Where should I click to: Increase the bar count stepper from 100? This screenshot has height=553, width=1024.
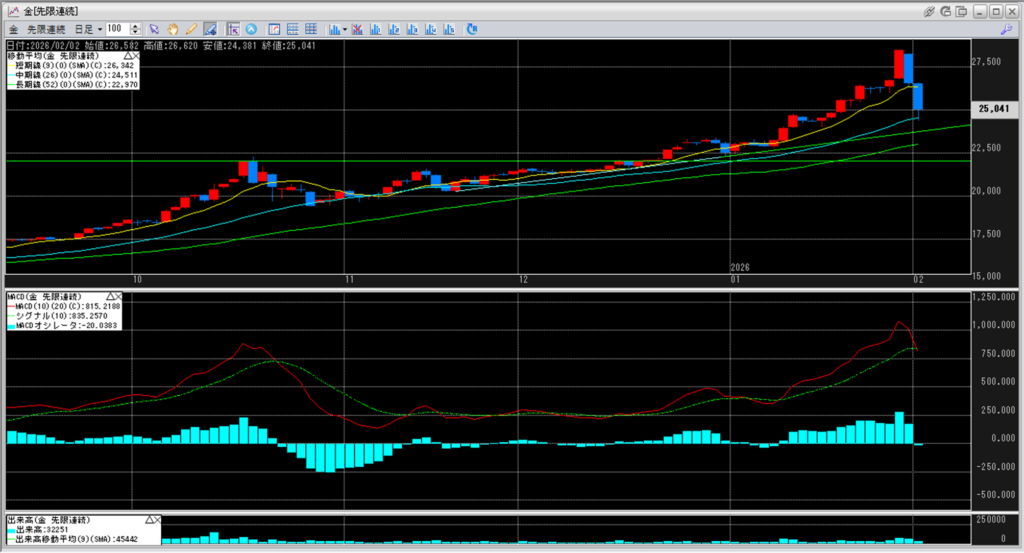pos(137,26)
